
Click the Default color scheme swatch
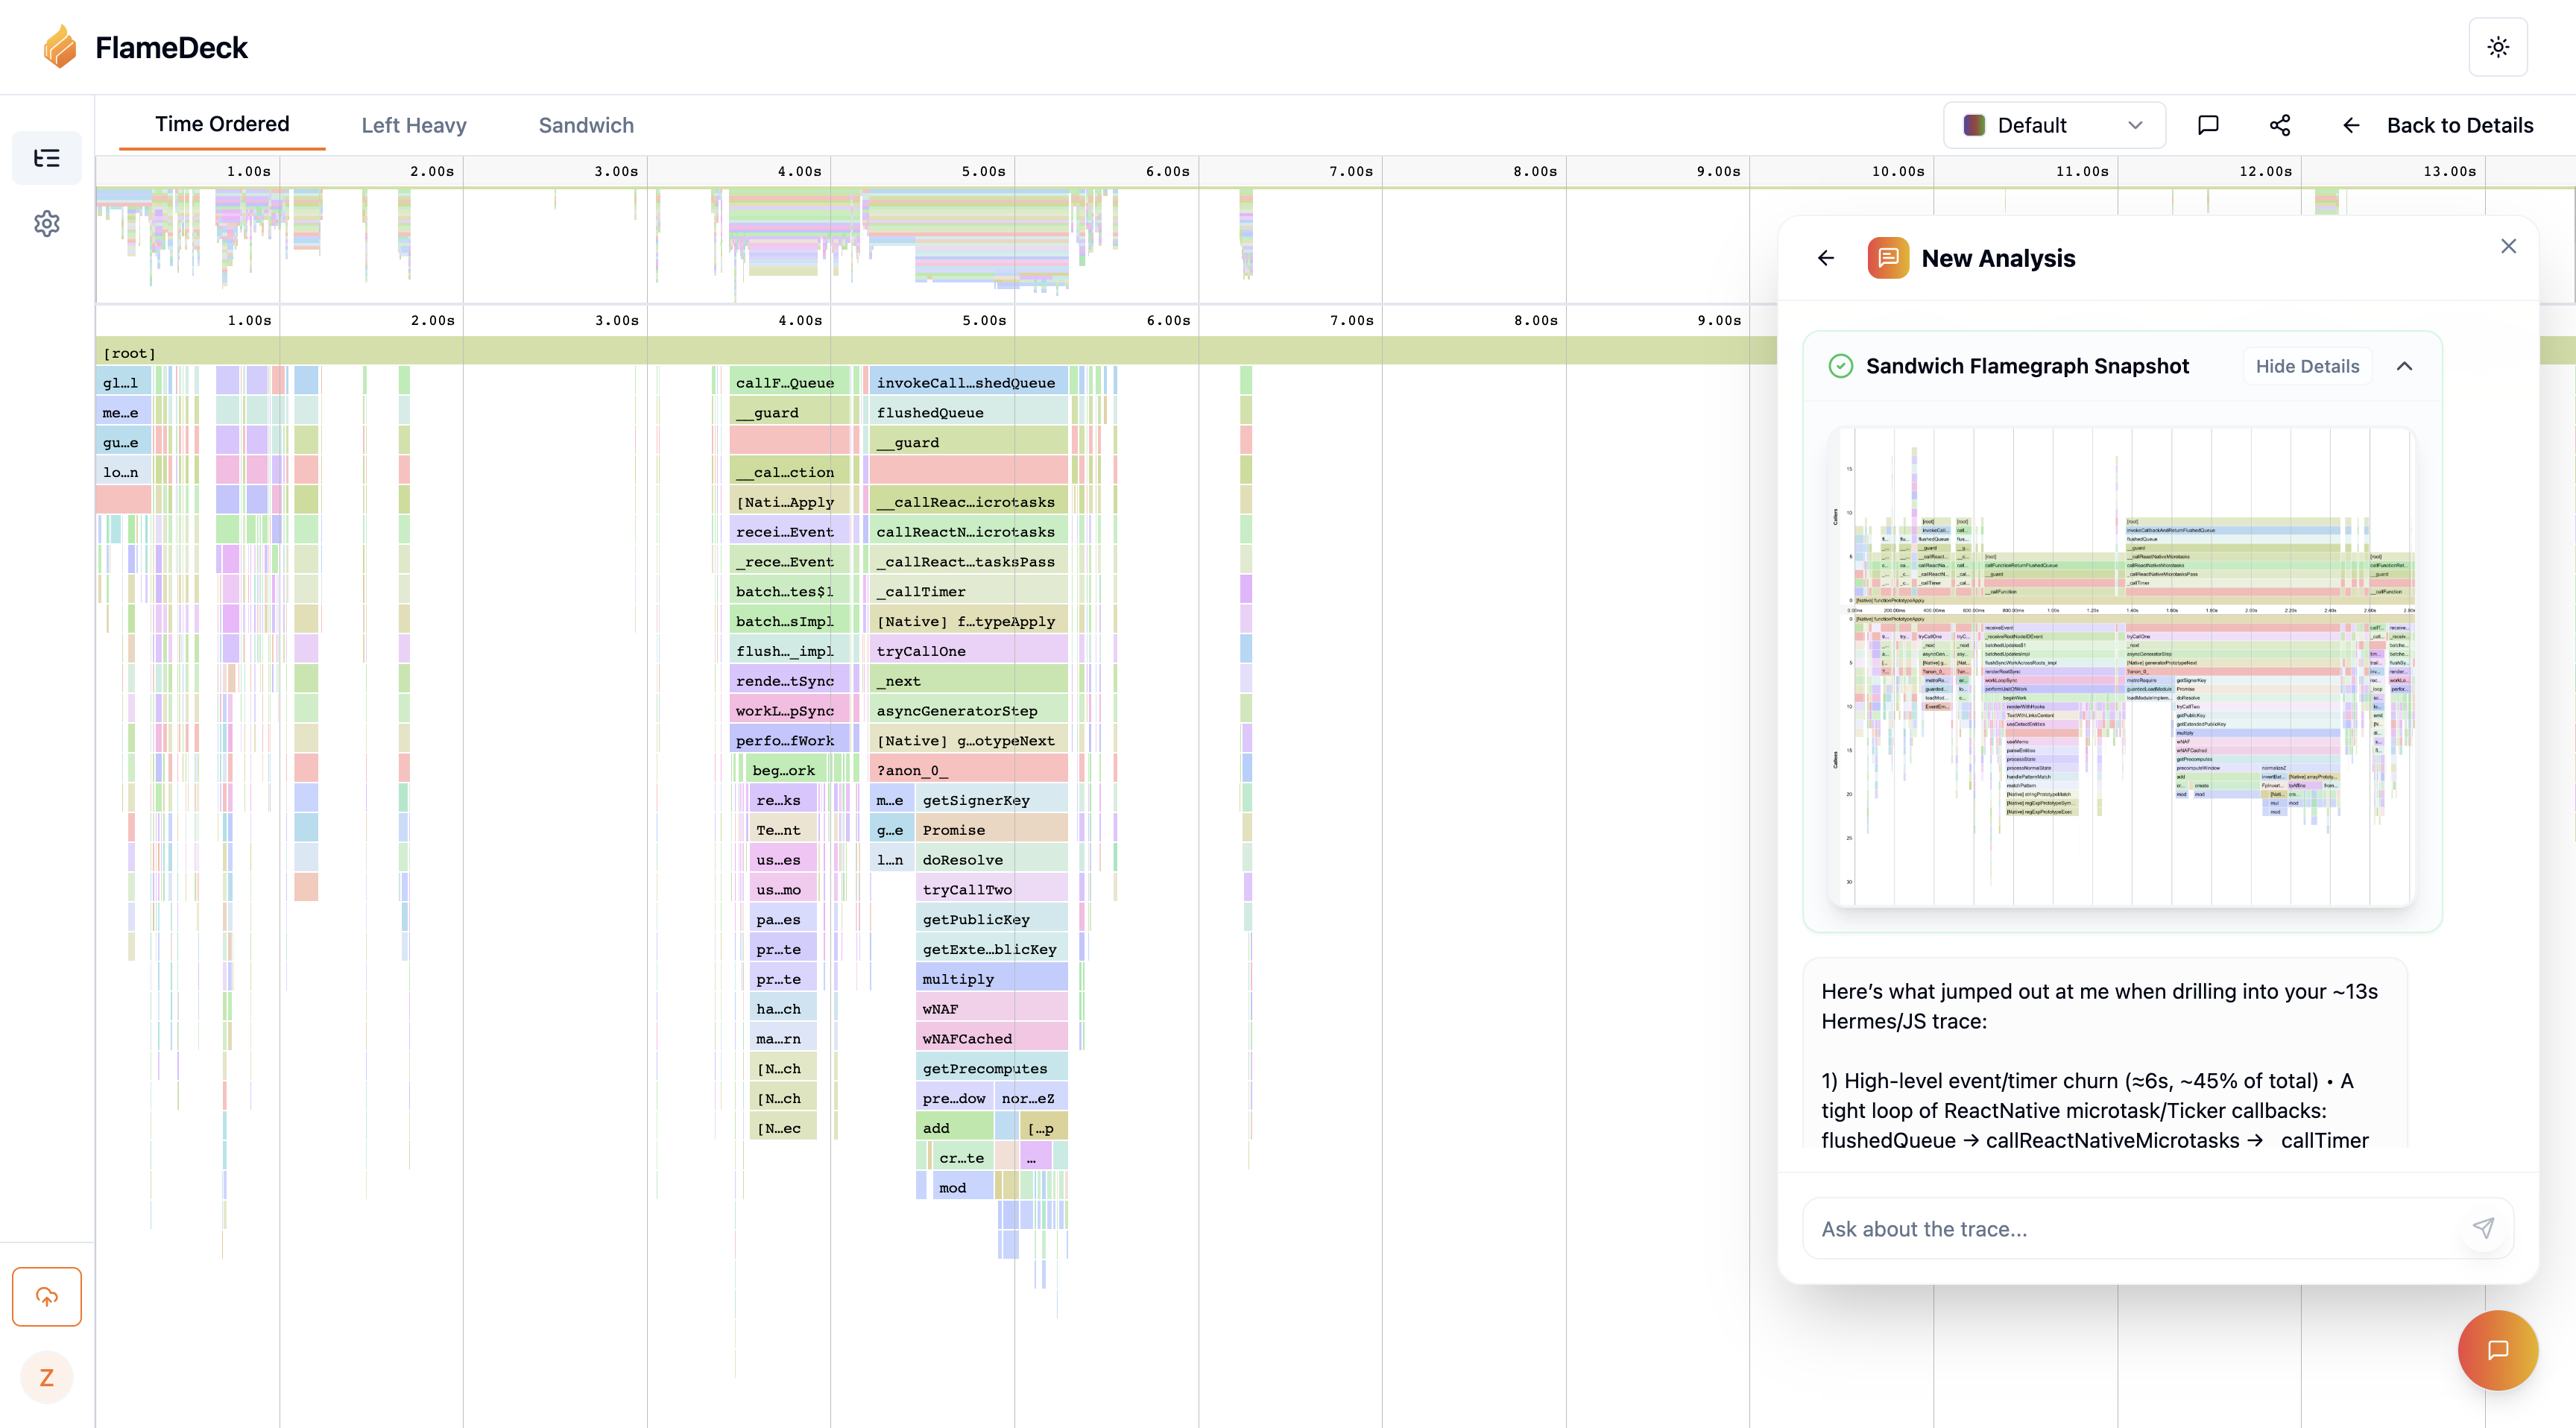1974,125
